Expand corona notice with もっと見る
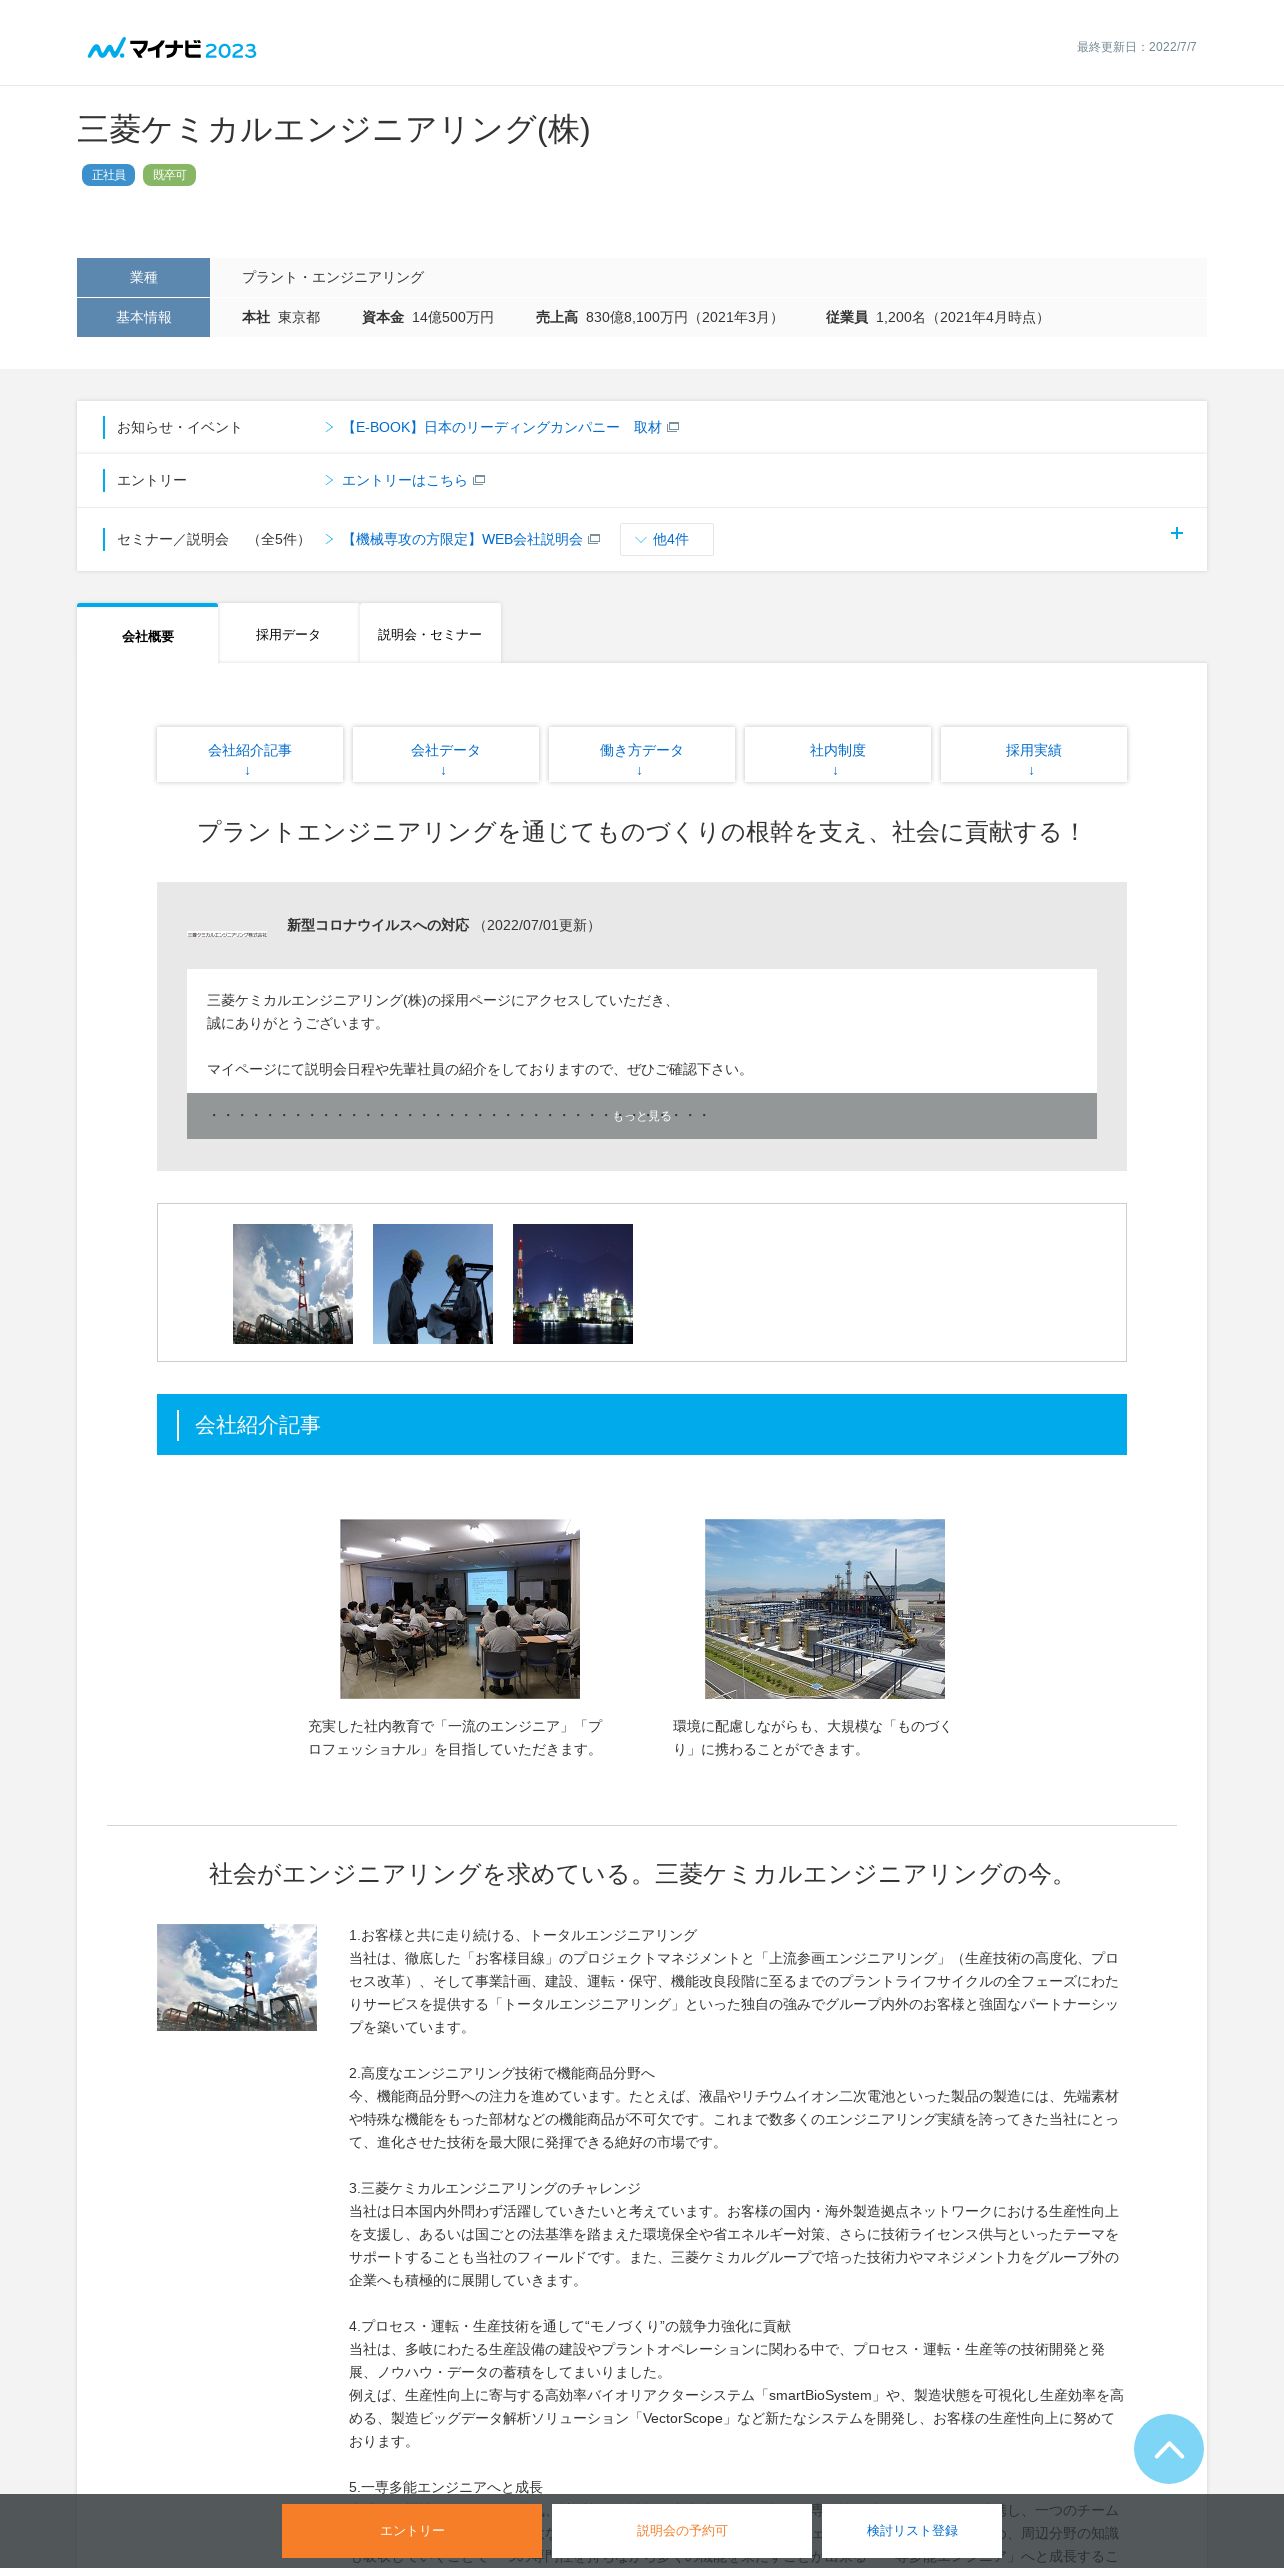The image size is (1284, 2568). tap(642, 1116)
